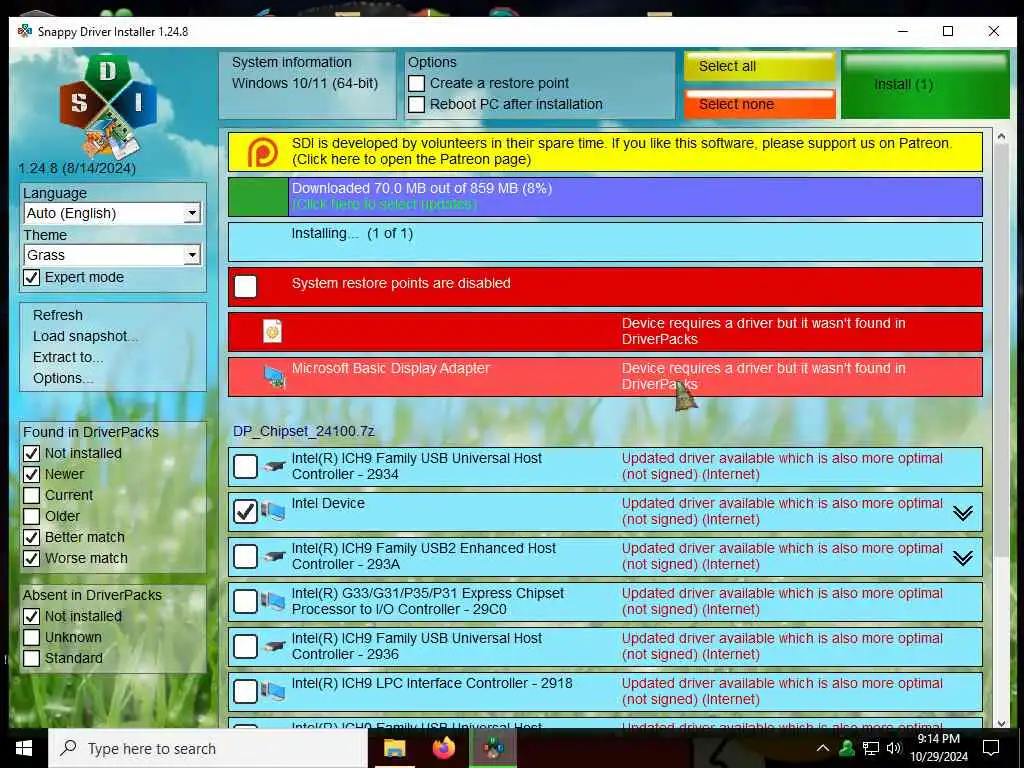Click the Install (1) button
The image size is (1024, 768).
pos(925,85)
